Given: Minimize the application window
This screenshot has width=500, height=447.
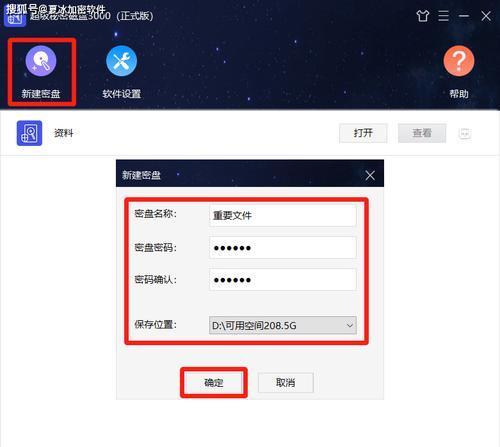Looking at the screenshot, I should 464,16.
